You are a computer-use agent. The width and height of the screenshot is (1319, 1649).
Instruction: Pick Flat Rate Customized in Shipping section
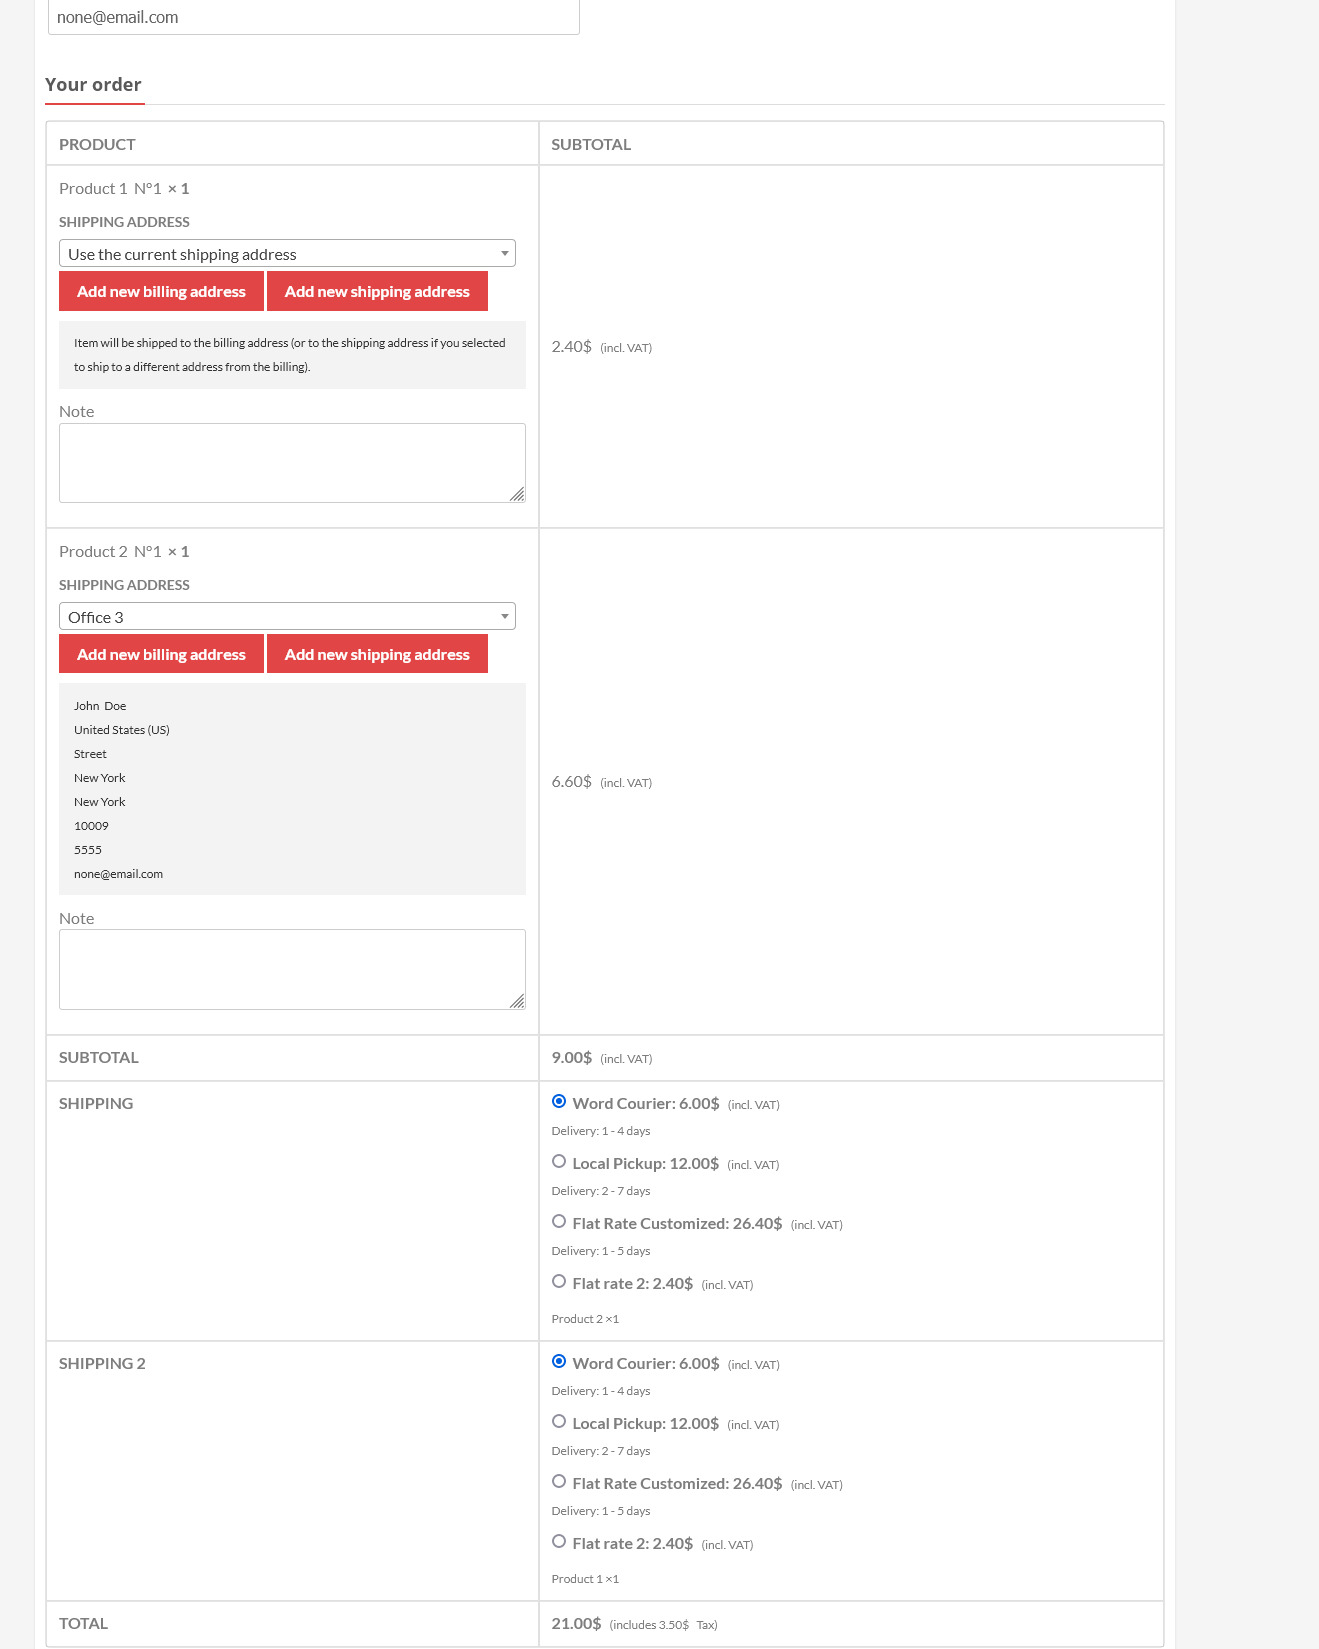(559, 1222)
